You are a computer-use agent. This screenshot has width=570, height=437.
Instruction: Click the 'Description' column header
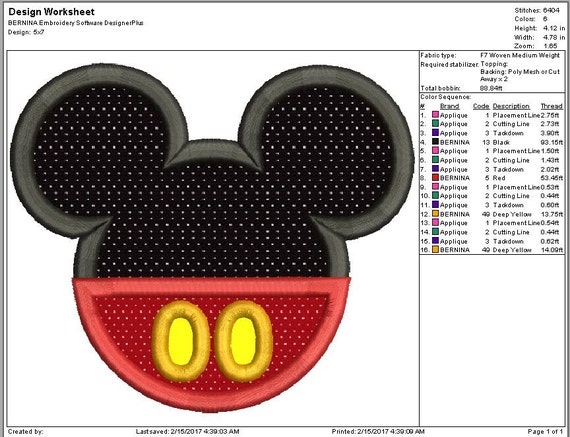tap(511, 106)
